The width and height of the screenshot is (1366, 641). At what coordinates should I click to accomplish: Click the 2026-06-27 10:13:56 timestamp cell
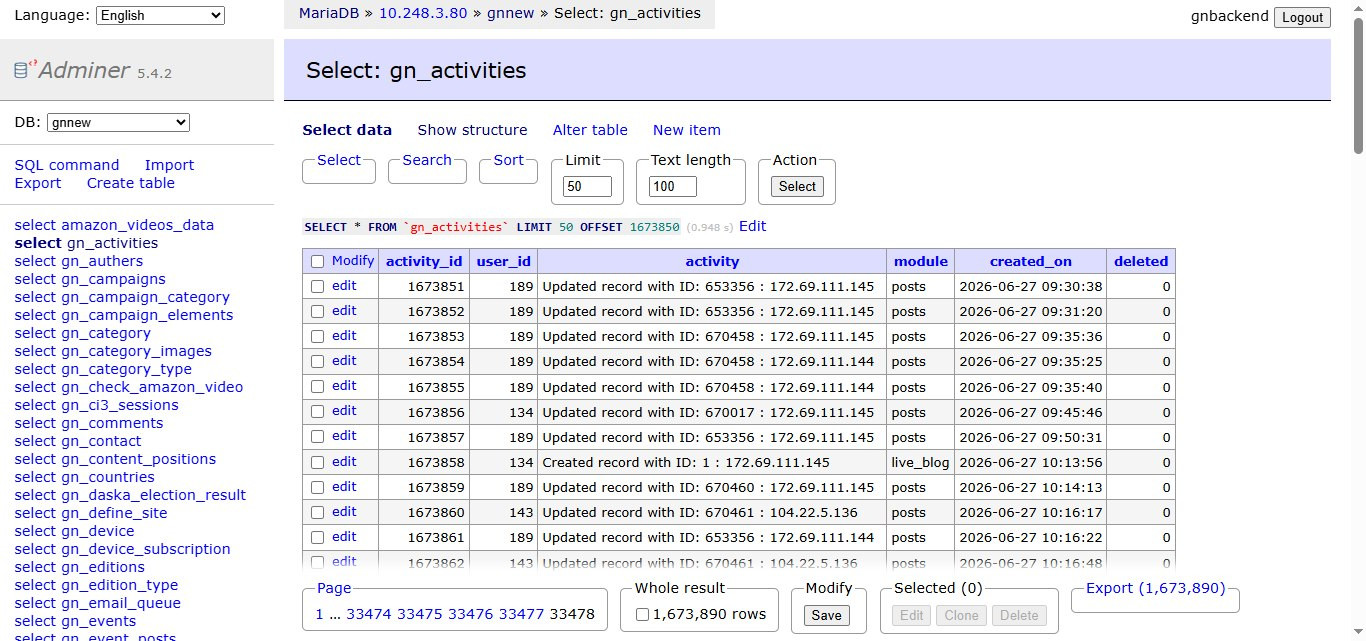click(x=1030, y=462)
